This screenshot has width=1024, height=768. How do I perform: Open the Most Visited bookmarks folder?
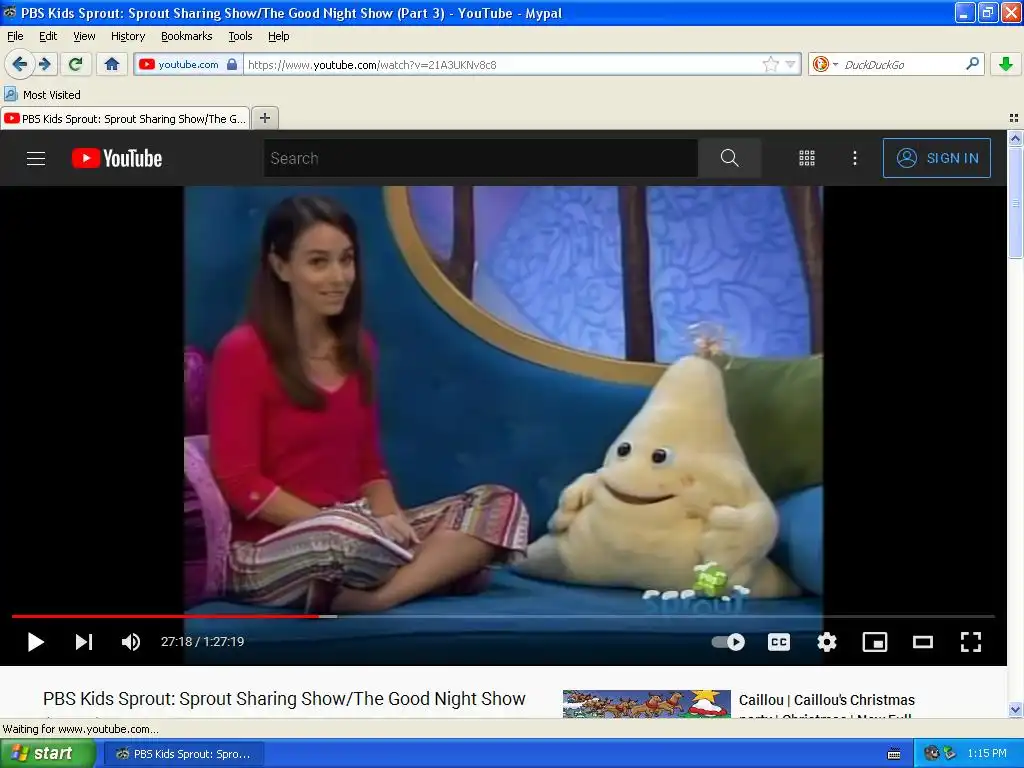43,95
